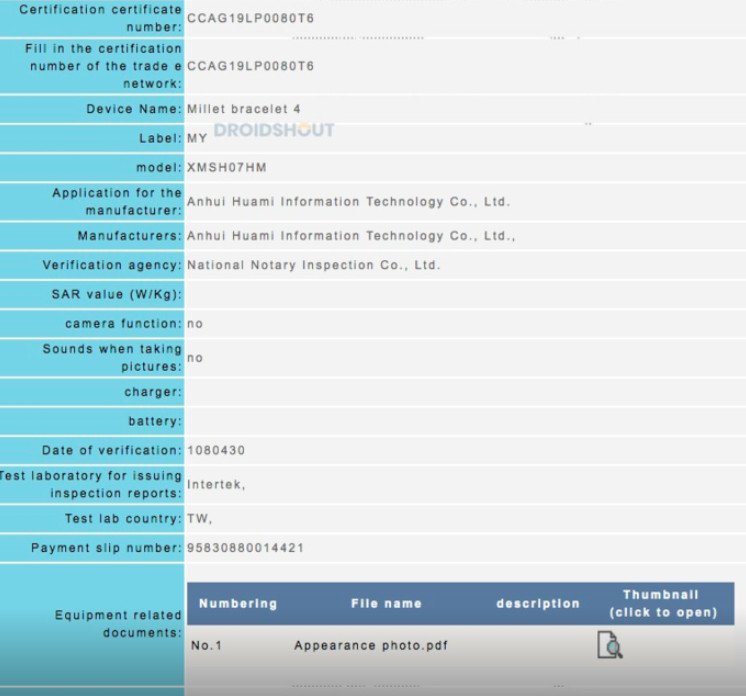The height and width of the screenshot is (696, 746).
Task: Open the Appearance photo.pdf thumbnail icon
Action: [609, 645]
